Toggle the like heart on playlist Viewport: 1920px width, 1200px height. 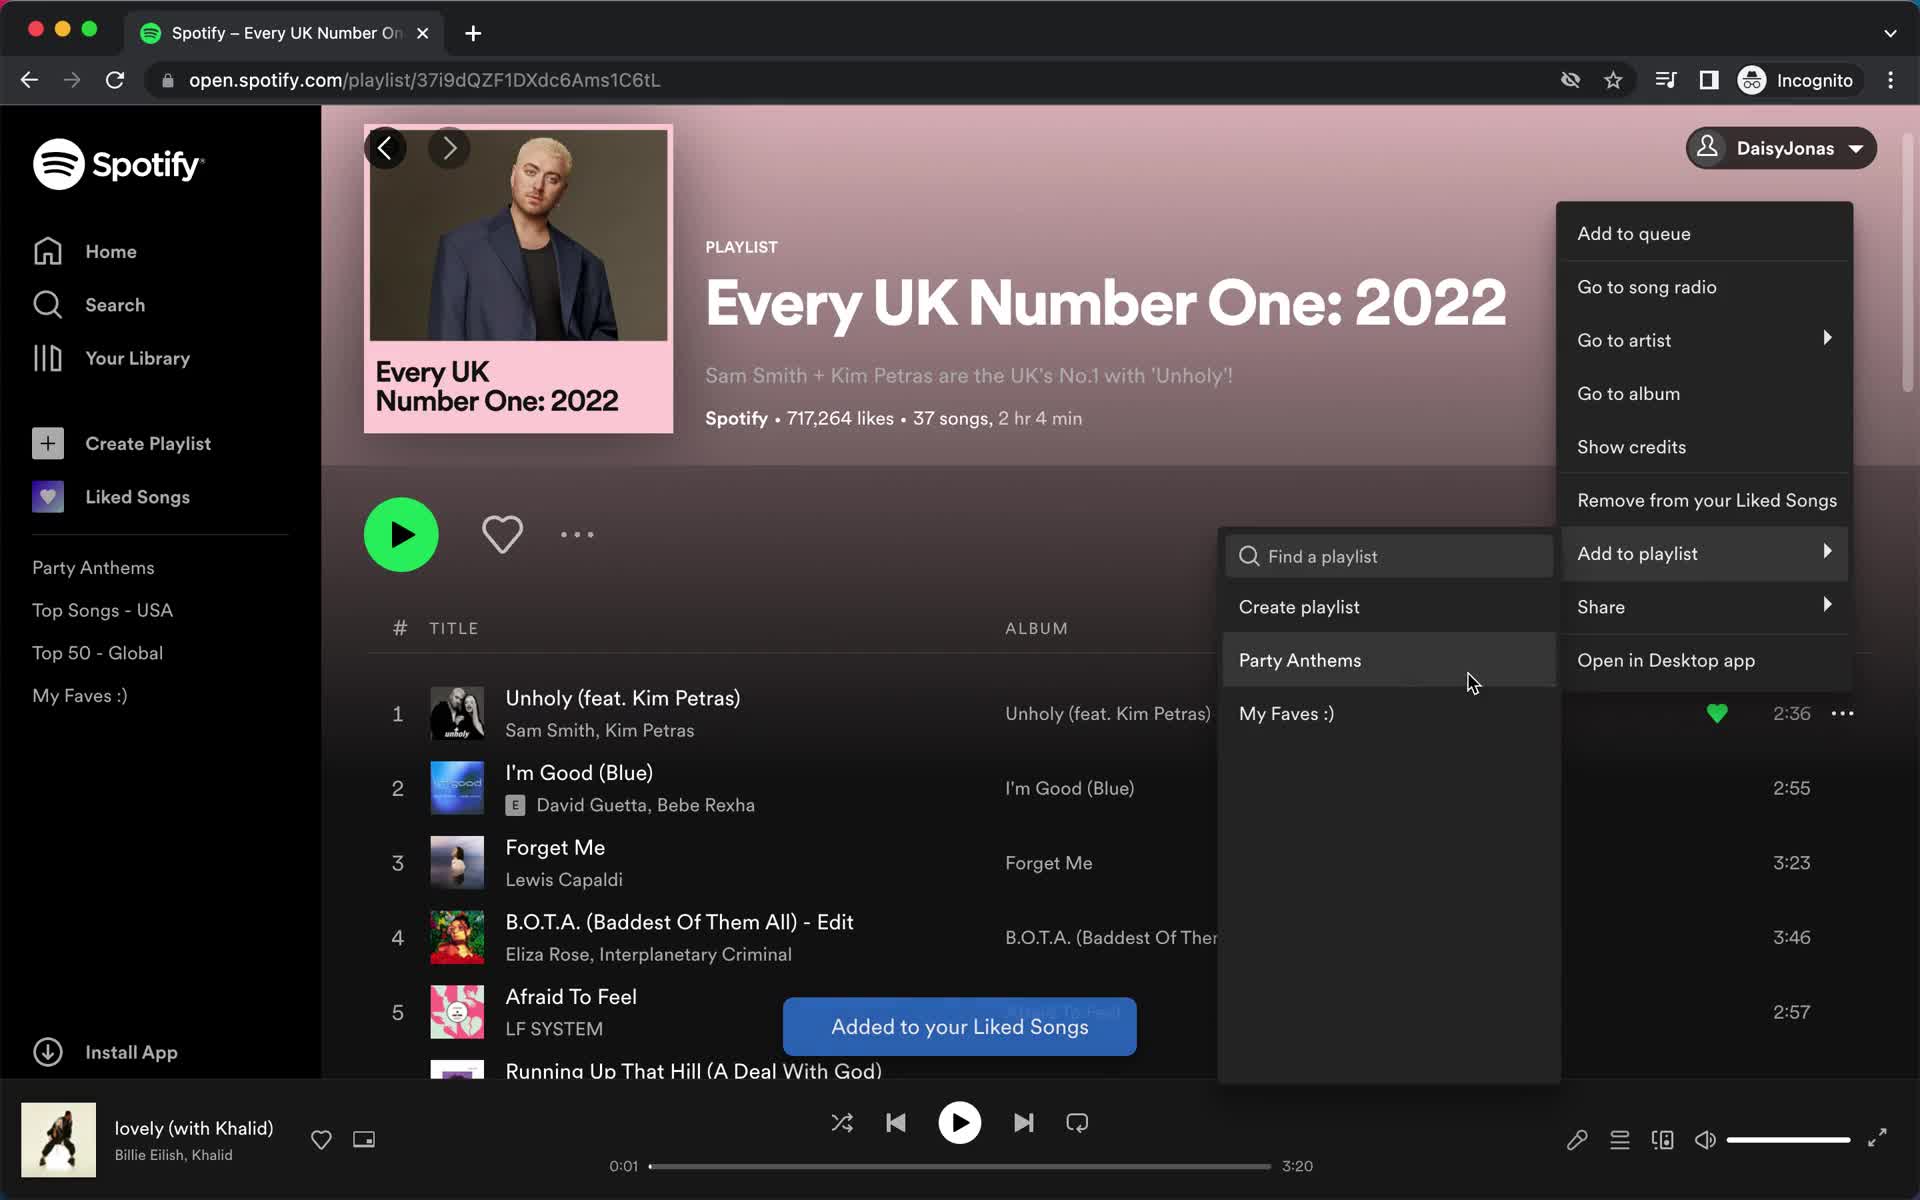pos(500,535)
